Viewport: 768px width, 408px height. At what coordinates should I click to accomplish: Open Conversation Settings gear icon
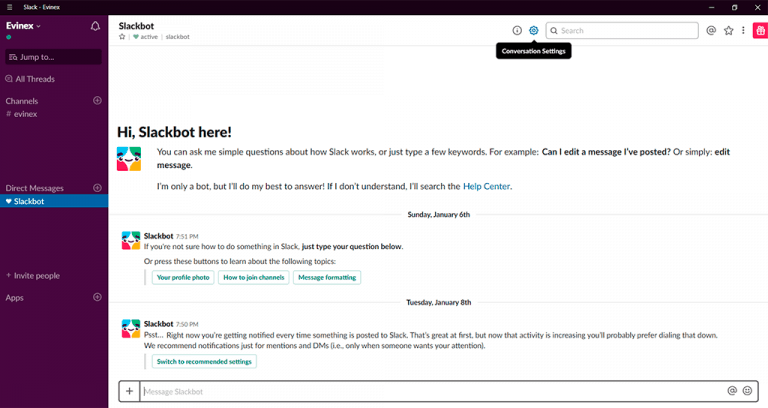(533, 30)
